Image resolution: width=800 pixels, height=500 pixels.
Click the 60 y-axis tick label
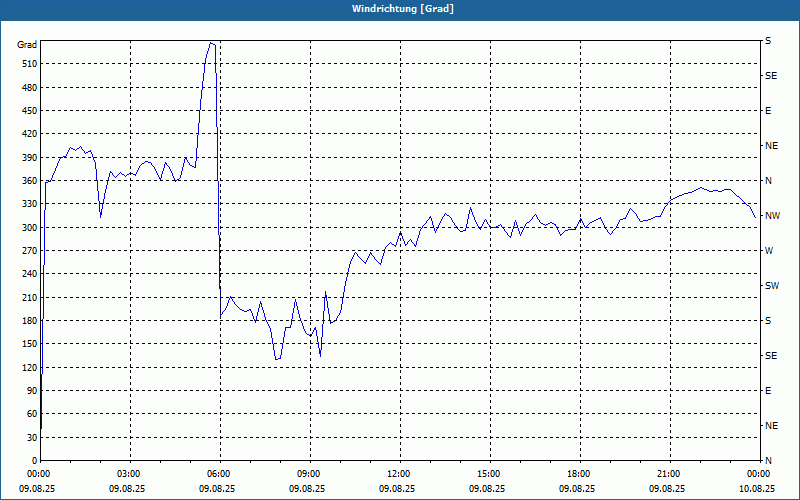(32, 414)
